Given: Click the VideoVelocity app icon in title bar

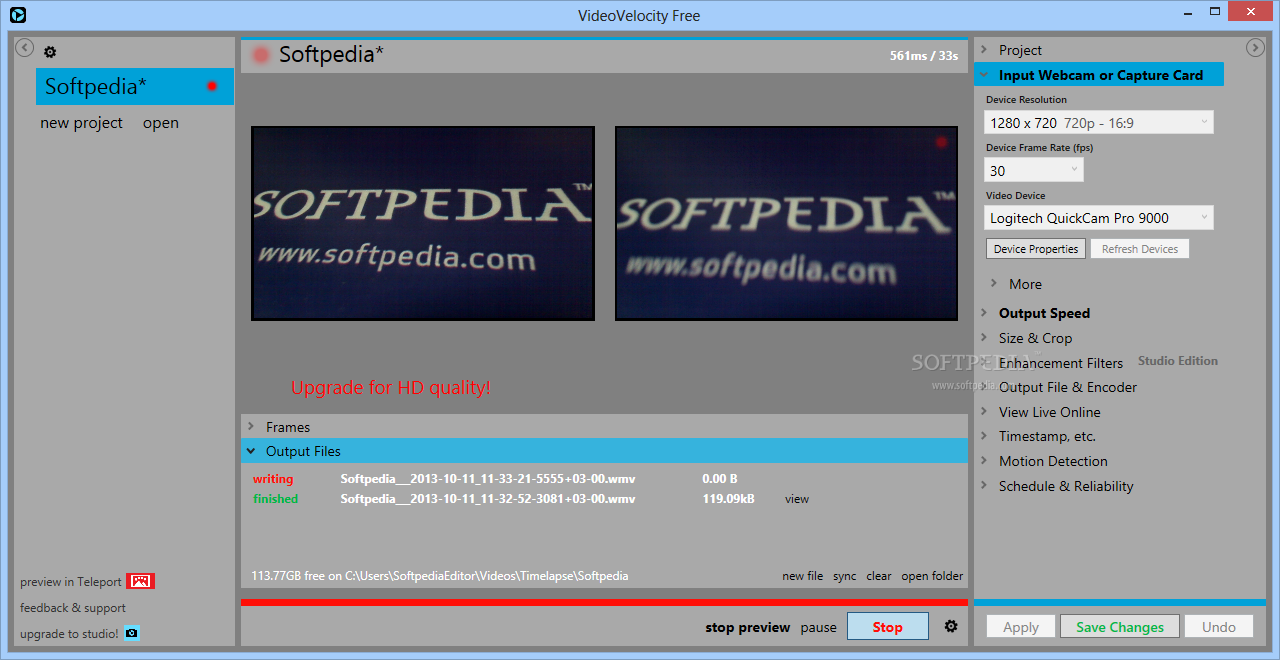Looking at the screenshot, I should click(17, 14).
